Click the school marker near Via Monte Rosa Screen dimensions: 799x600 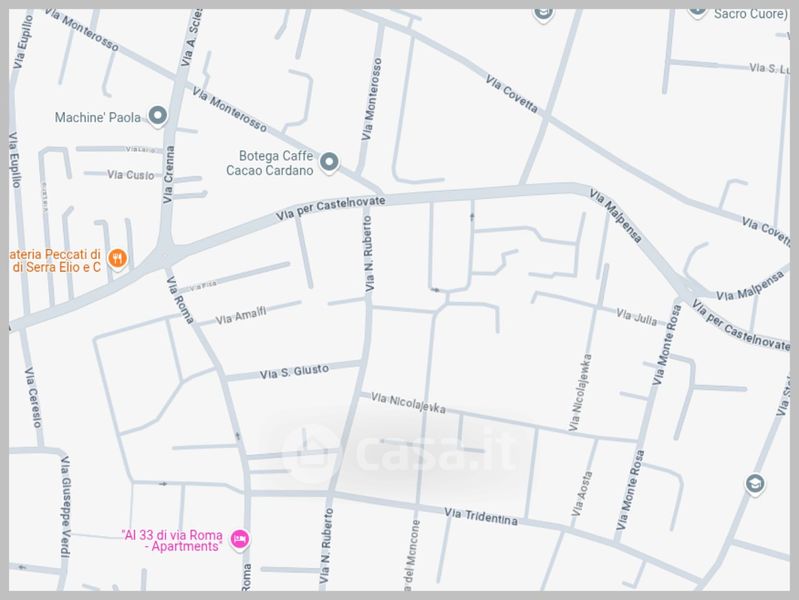click(x=755, y=484)
